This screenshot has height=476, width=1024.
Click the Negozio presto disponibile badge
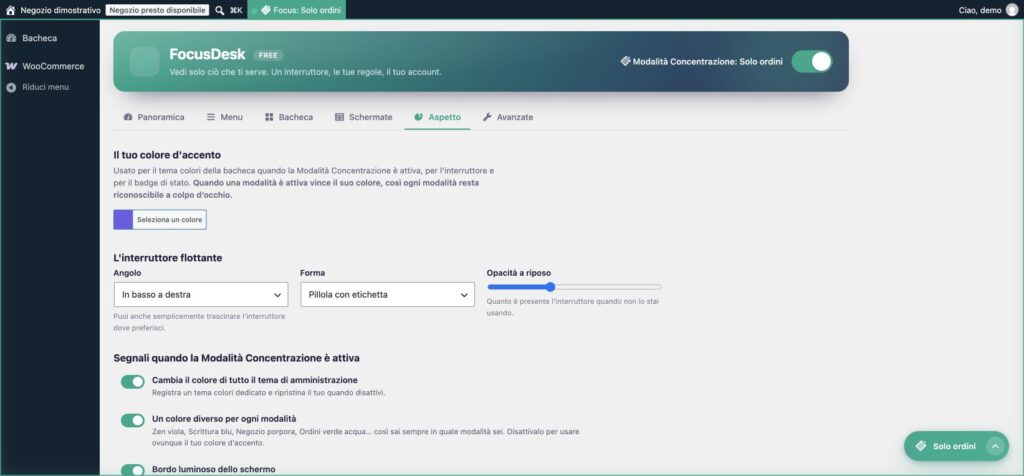point(157,10)
